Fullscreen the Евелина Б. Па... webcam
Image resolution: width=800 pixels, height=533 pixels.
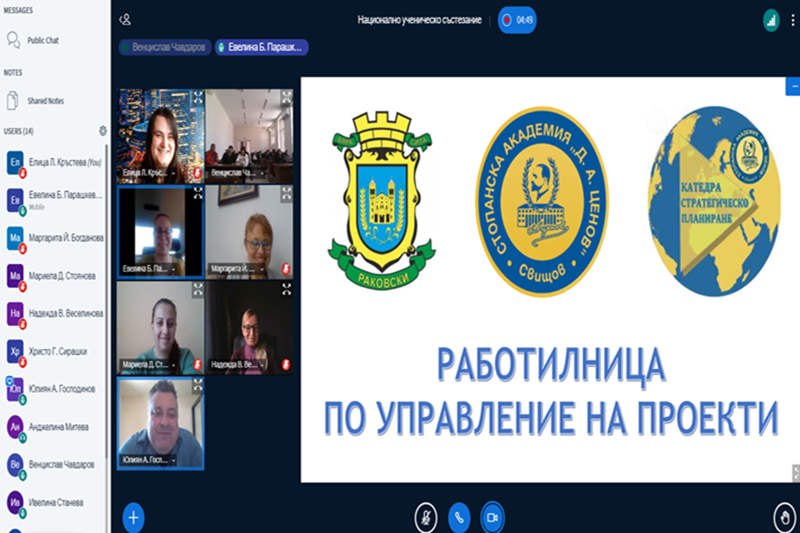[197, 193]
